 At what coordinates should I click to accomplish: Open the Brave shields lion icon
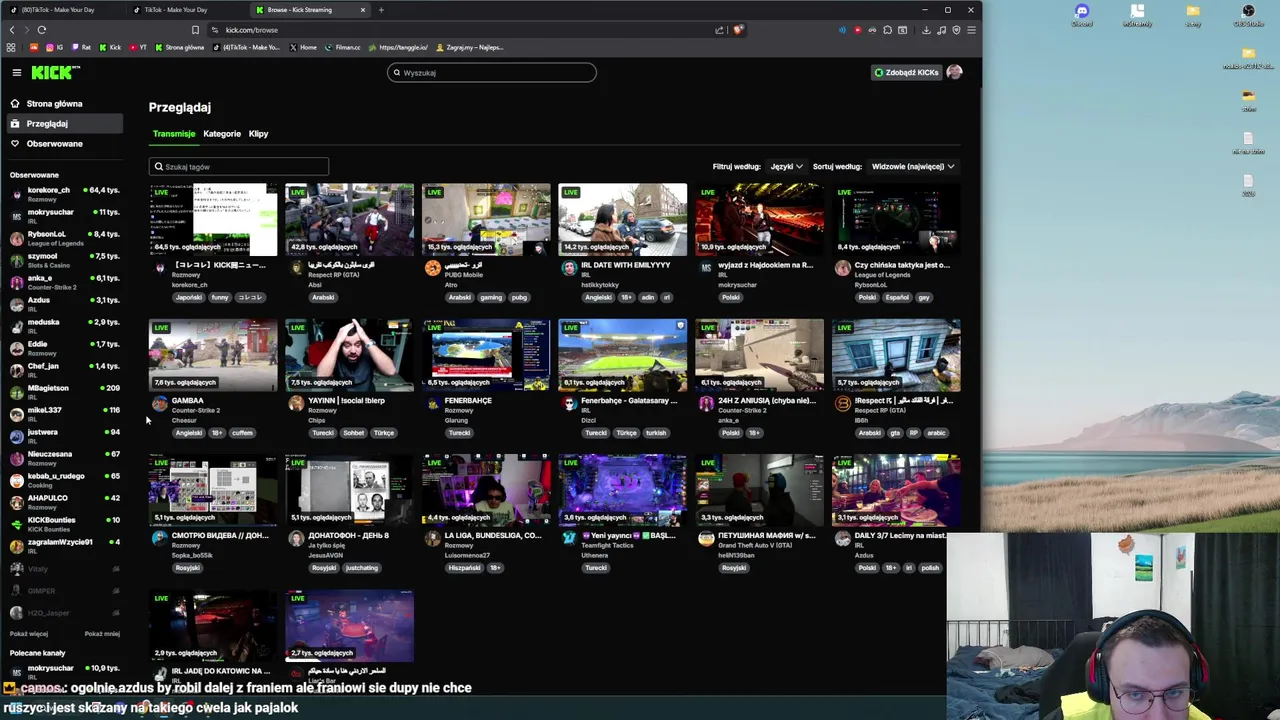tap(738, 30)
